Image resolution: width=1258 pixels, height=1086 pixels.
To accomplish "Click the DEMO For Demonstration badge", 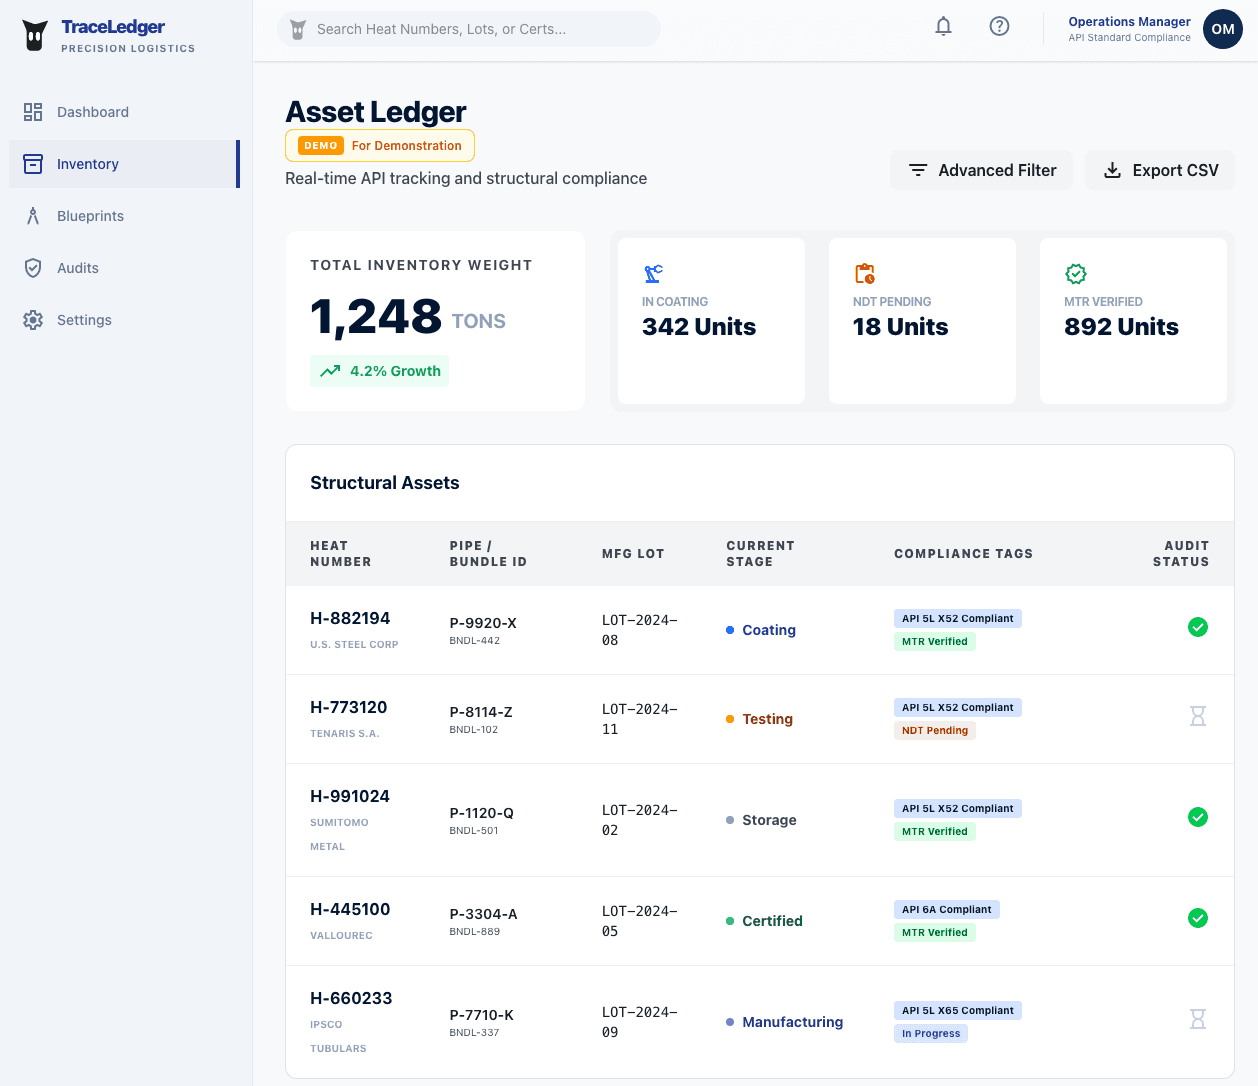I will 380,145.
